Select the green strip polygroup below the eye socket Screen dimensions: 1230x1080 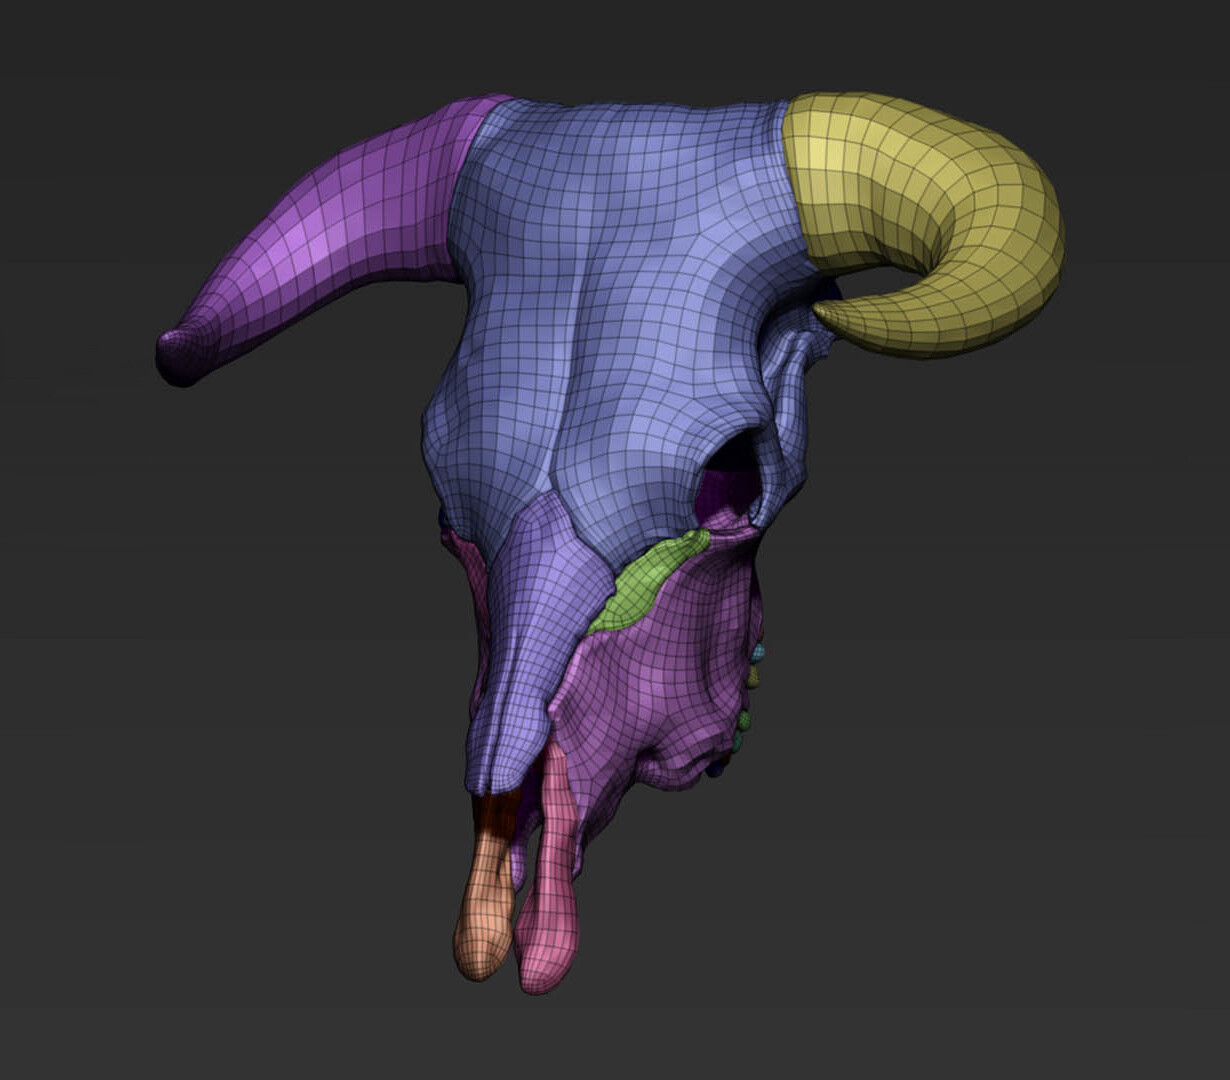(648, 582)
